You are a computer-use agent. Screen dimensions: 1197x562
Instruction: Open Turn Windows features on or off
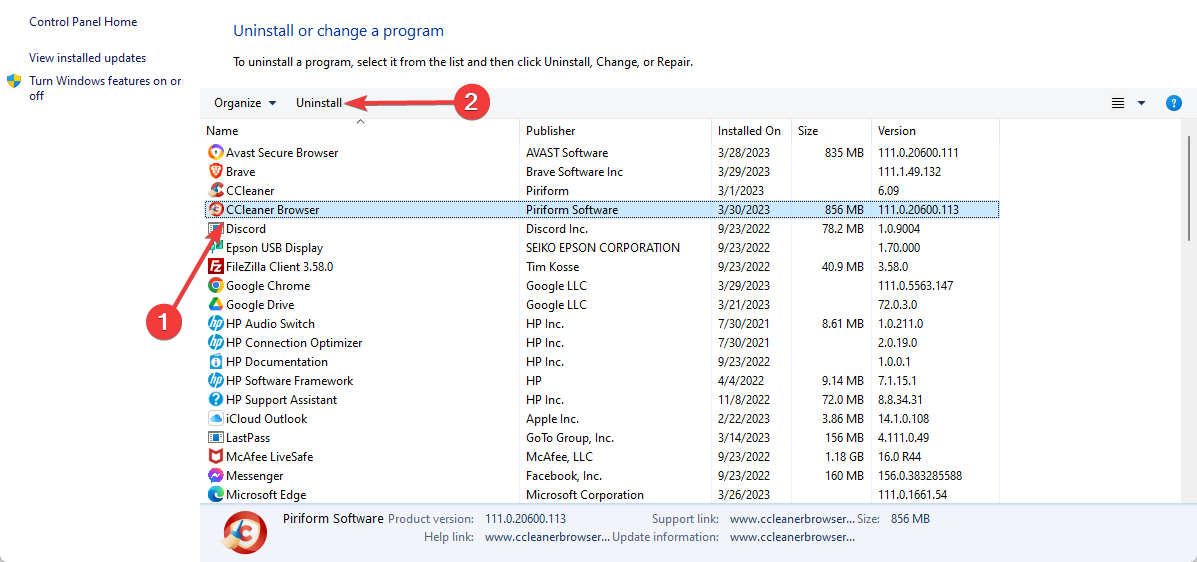(105, 89)
